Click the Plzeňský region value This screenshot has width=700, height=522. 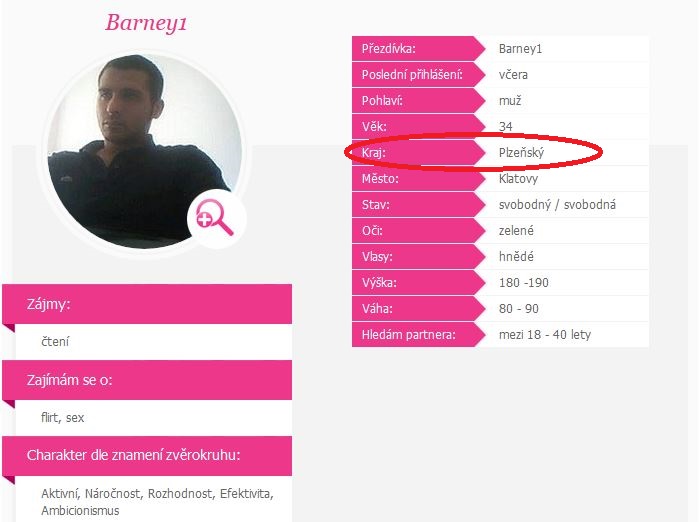pos(521,153)
